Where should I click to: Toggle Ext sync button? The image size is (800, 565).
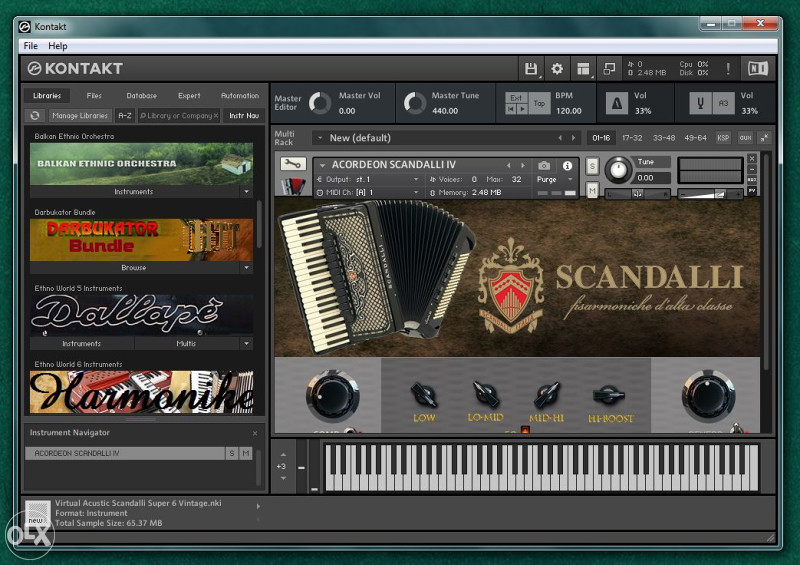coord(516,98)
